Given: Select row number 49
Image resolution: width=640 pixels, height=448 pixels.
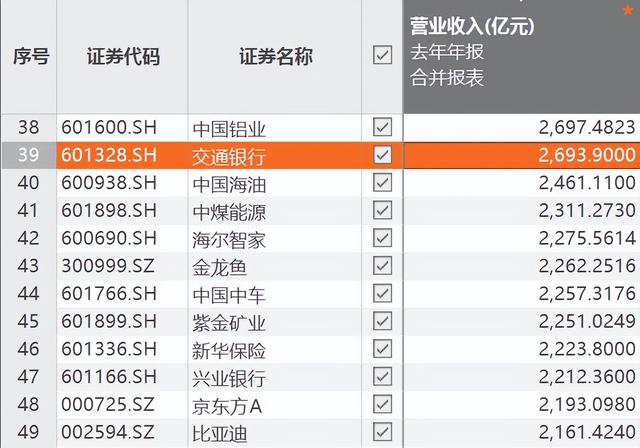Looking at the screenshot, I should coord(28,432).
